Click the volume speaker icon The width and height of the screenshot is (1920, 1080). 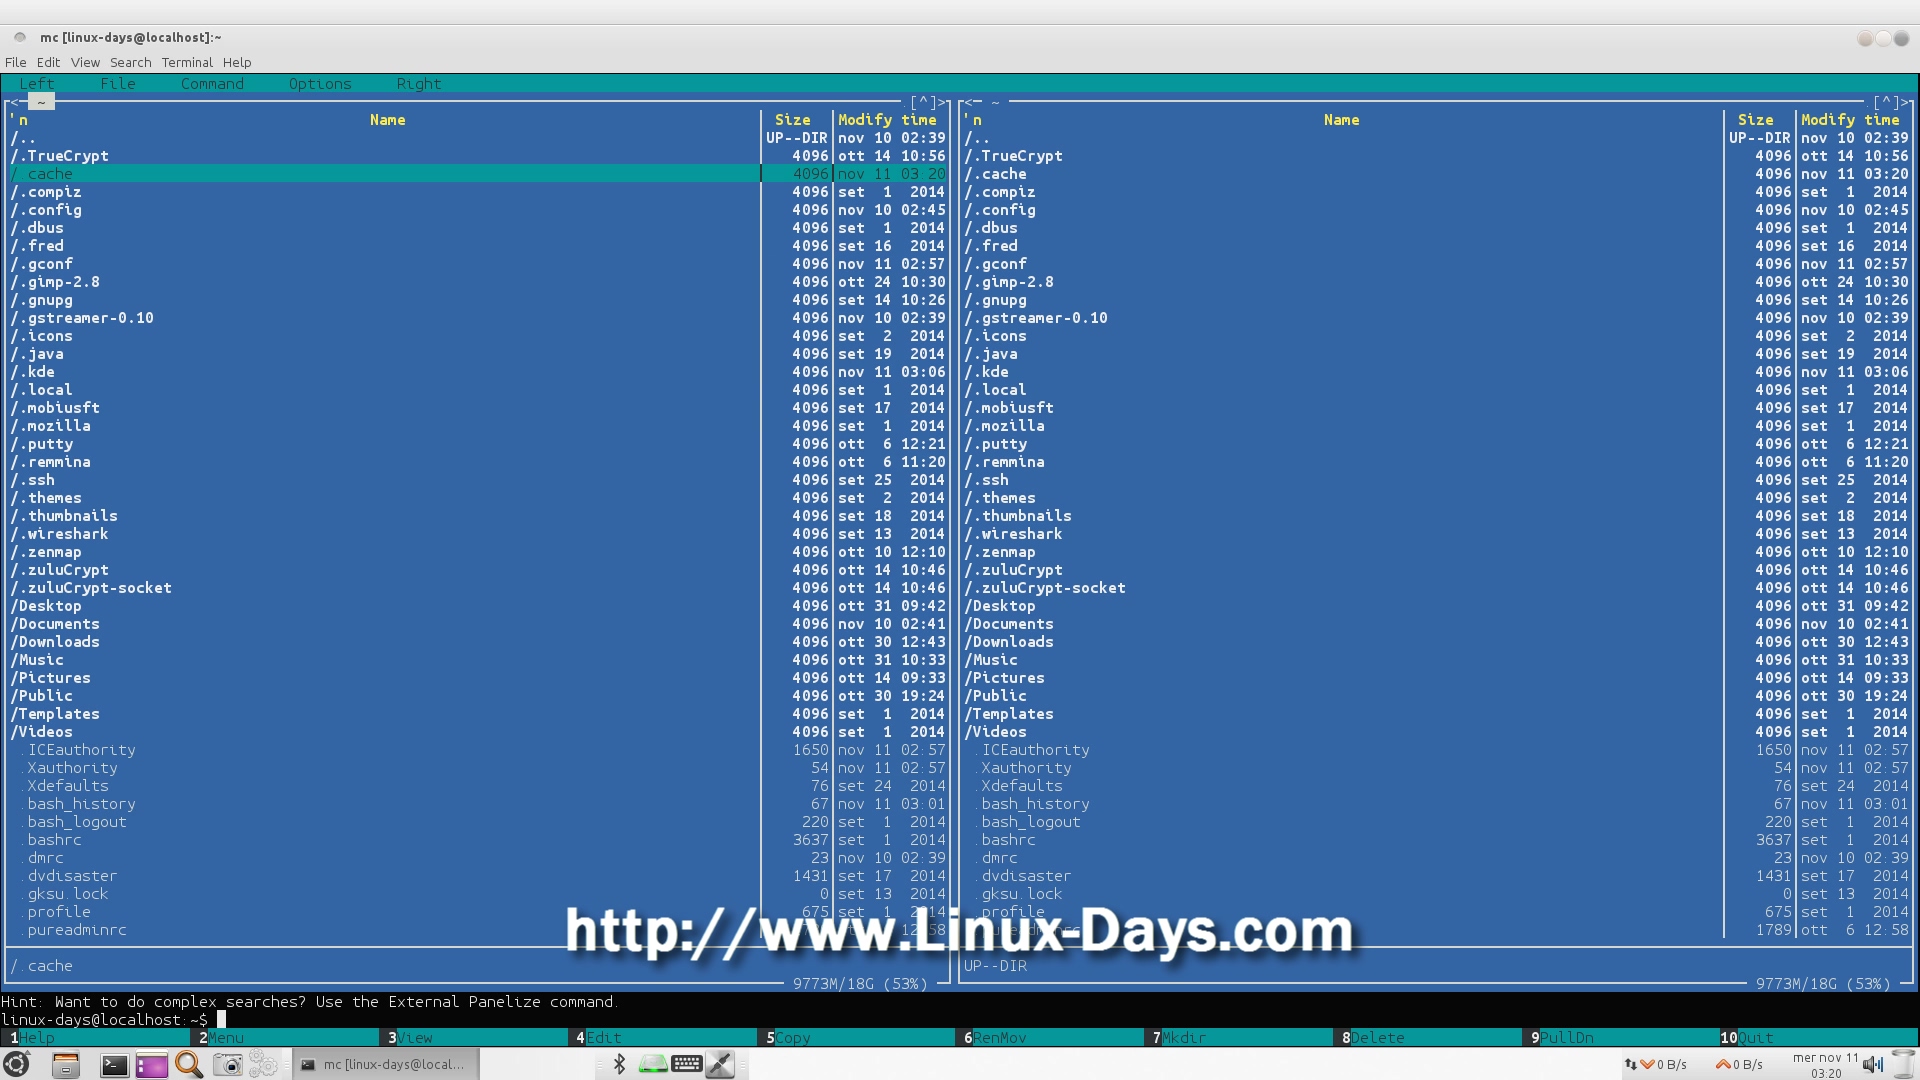coord(1872,1065)
